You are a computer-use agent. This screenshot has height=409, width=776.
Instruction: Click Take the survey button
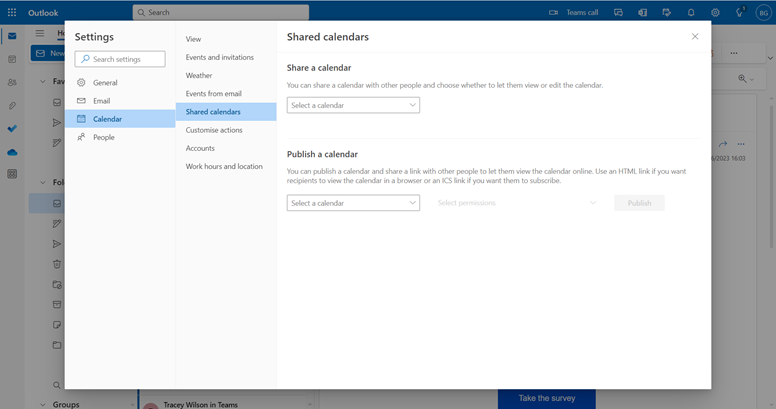pyautogui.click(x=546, y=398)
